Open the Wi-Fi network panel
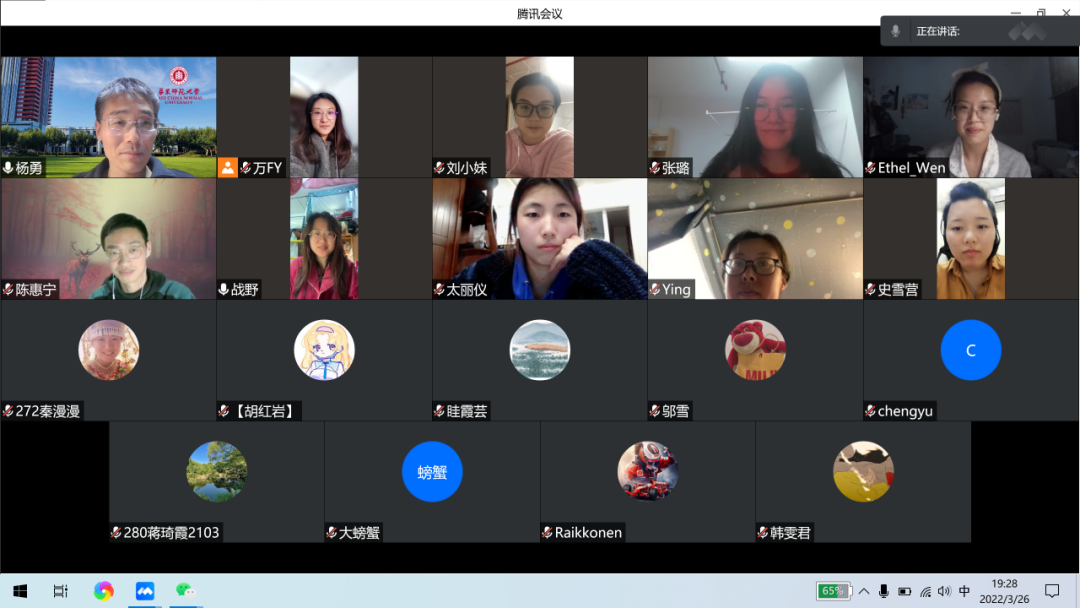Screen dimensions: 1080x608 (925, 591)
